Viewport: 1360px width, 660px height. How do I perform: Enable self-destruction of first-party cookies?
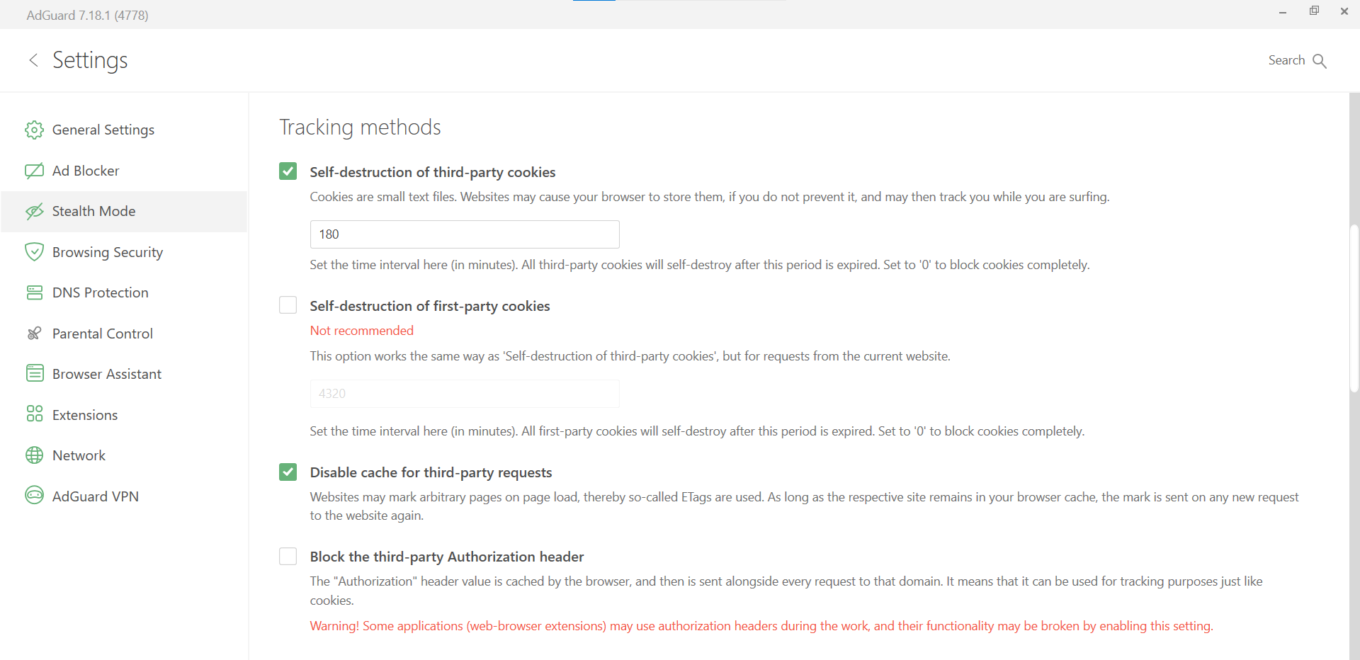point(288,306)
